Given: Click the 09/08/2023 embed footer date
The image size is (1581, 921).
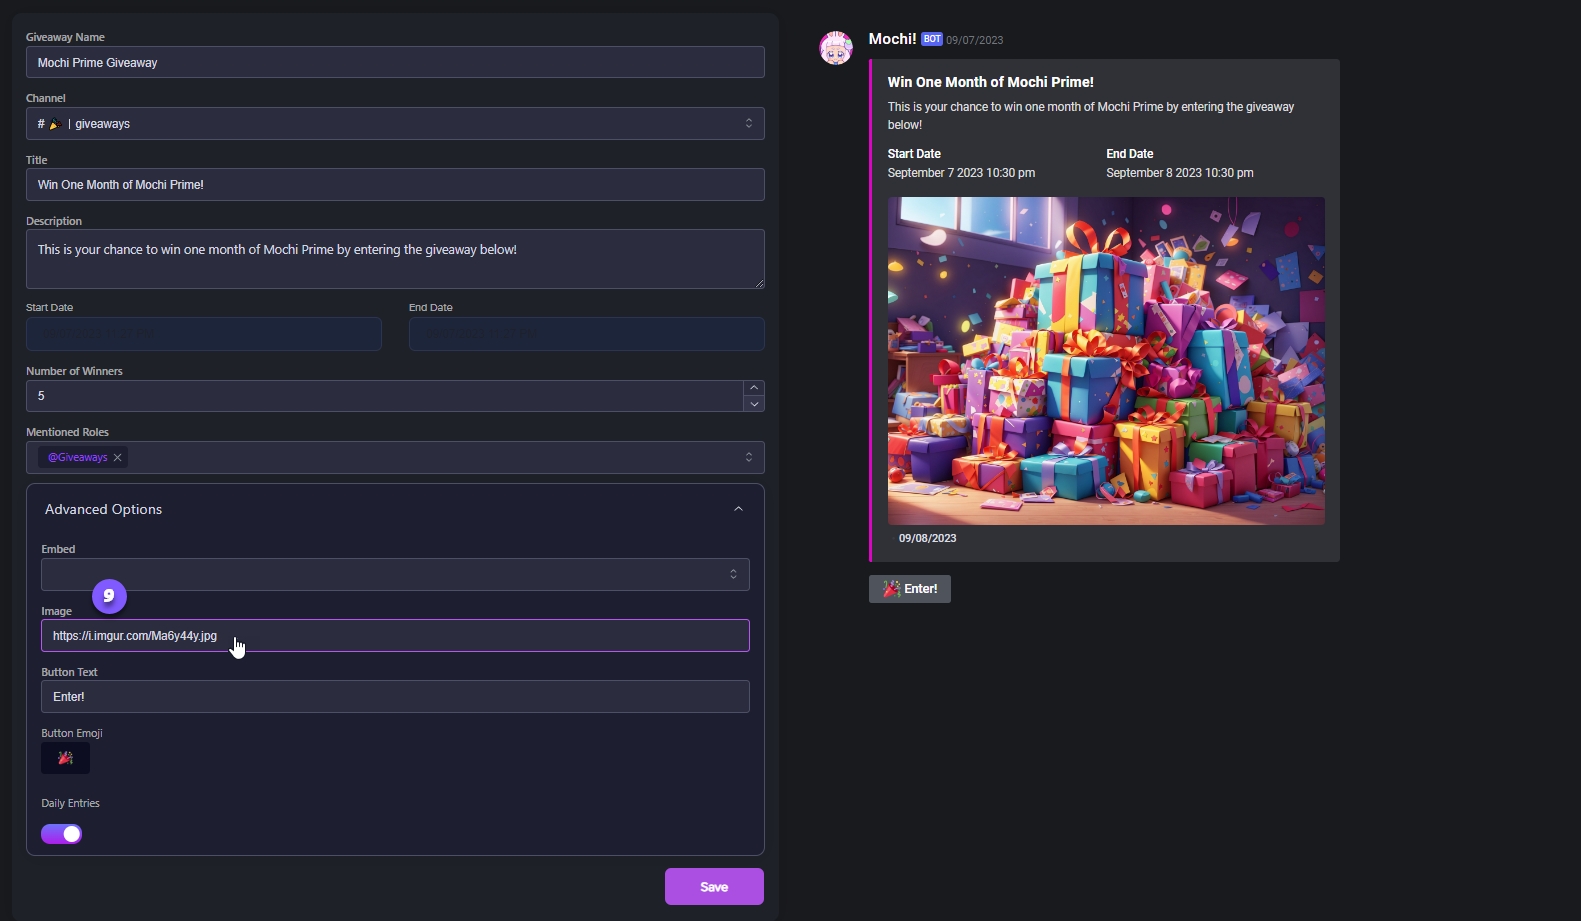Looking at the screenshot, I should click(927, 538).
